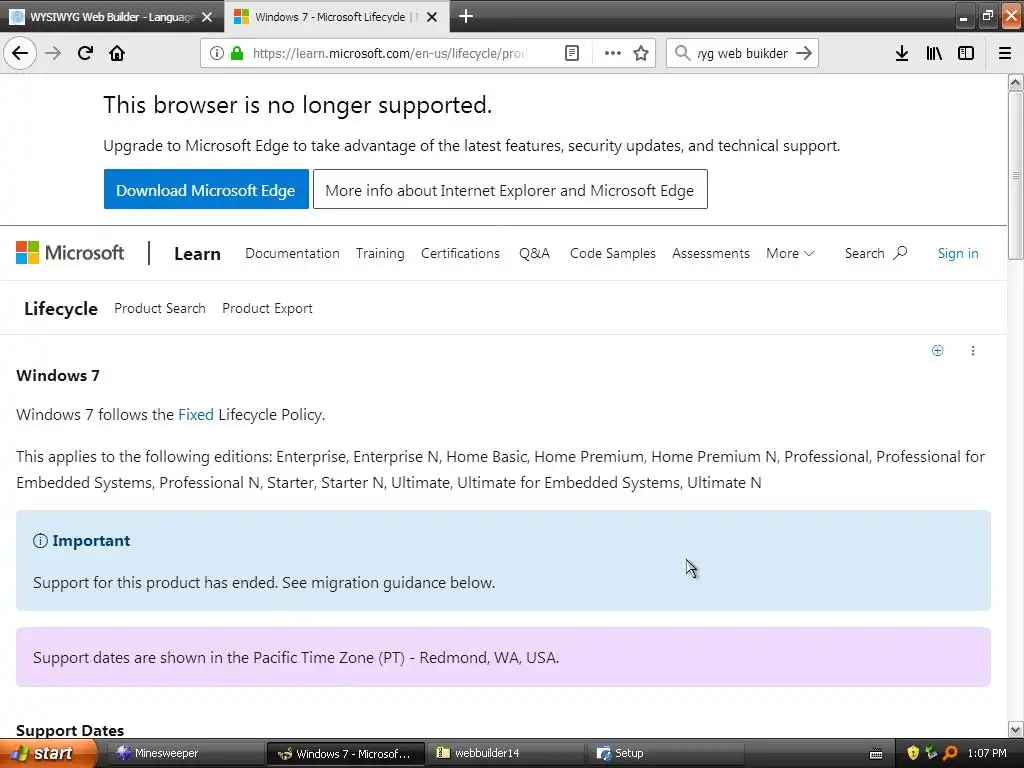Show site information icon in address bar

pyautogui.click(x=217, y=53)
